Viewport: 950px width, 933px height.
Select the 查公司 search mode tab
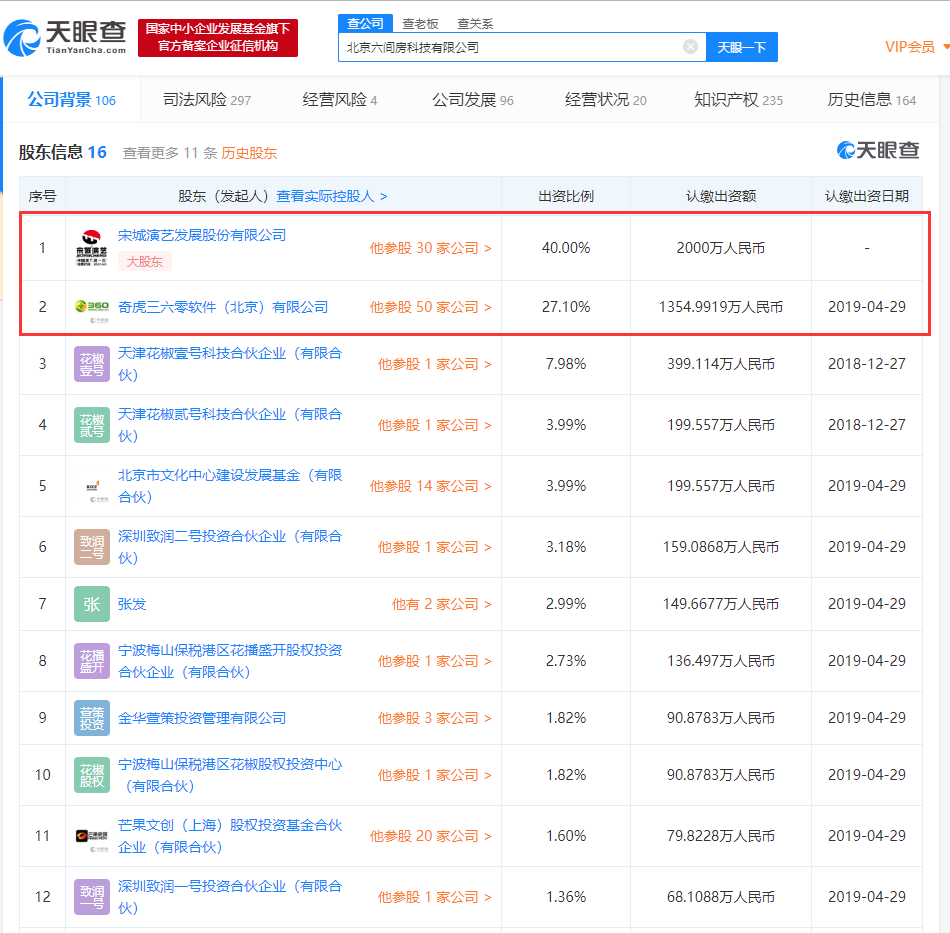365,23
